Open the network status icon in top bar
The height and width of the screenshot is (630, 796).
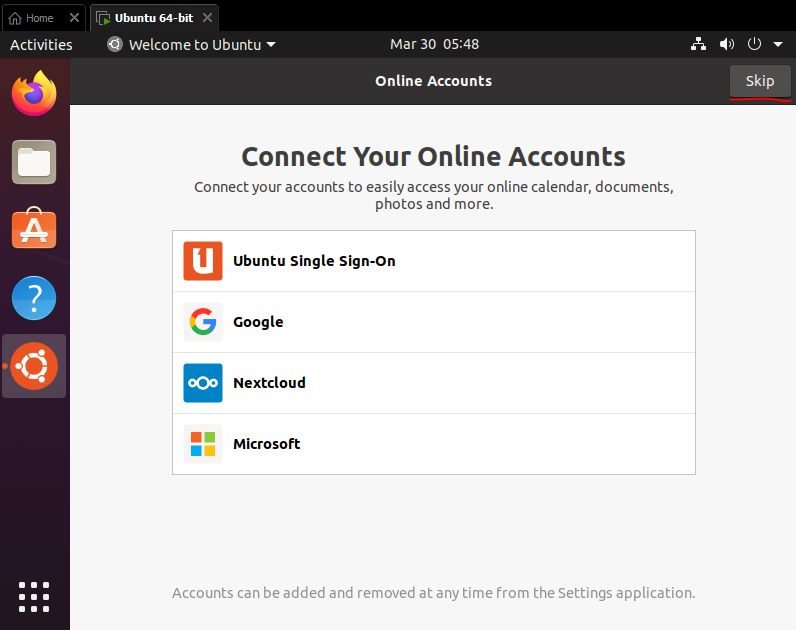click(x=699, y=44)
